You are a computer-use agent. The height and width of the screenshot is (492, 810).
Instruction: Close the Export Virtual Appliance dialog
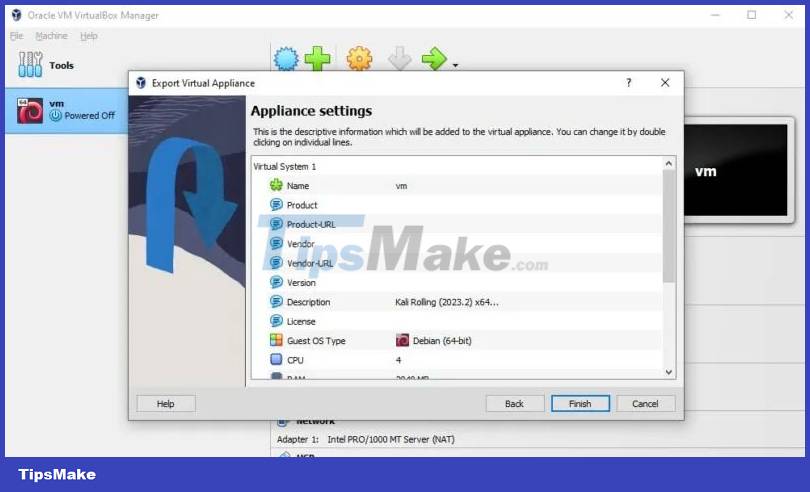[x=665, y=83]
